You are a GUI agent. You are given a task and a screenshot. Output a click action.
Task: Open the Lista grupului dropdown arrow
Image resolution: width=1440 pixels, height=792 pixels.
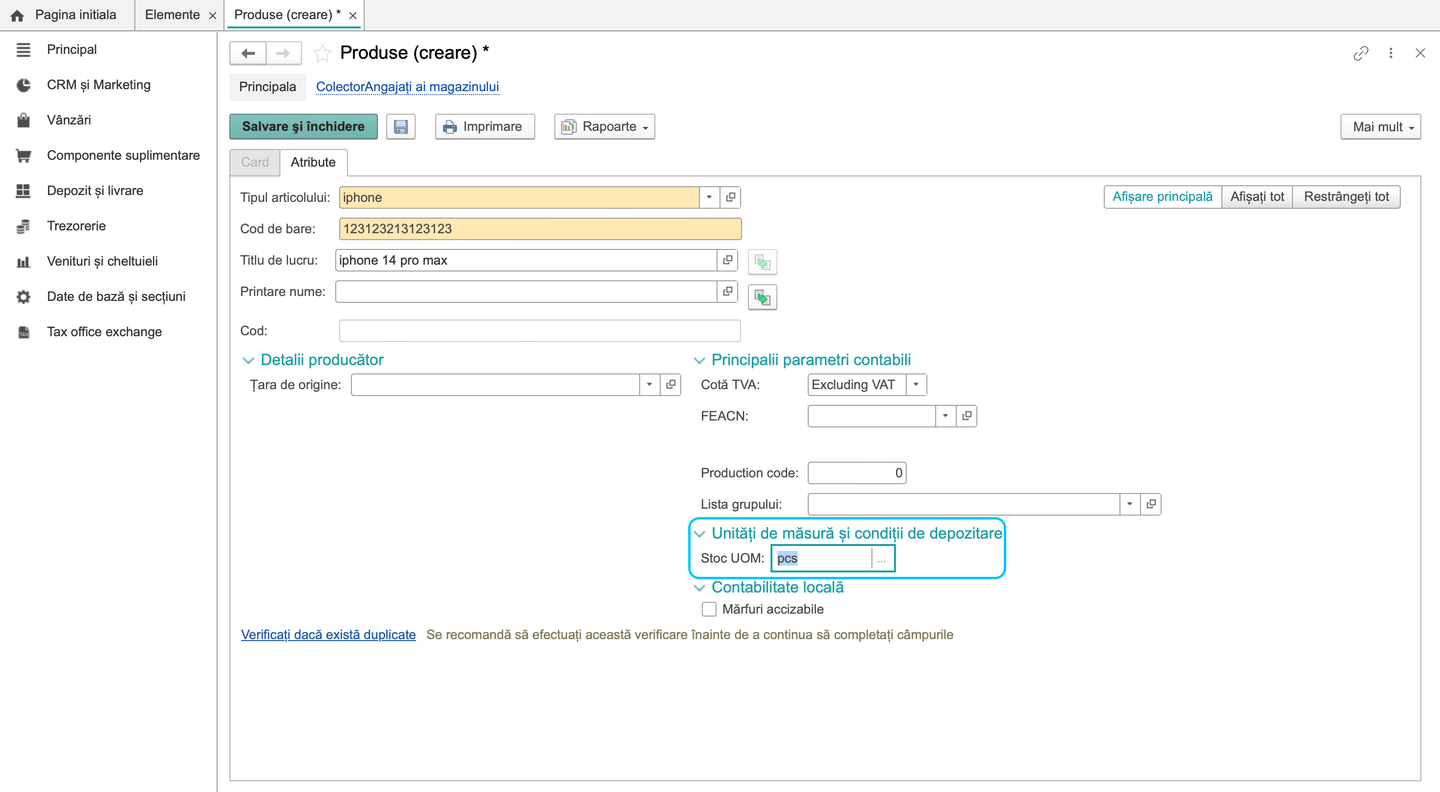(x=1130, y=504)
